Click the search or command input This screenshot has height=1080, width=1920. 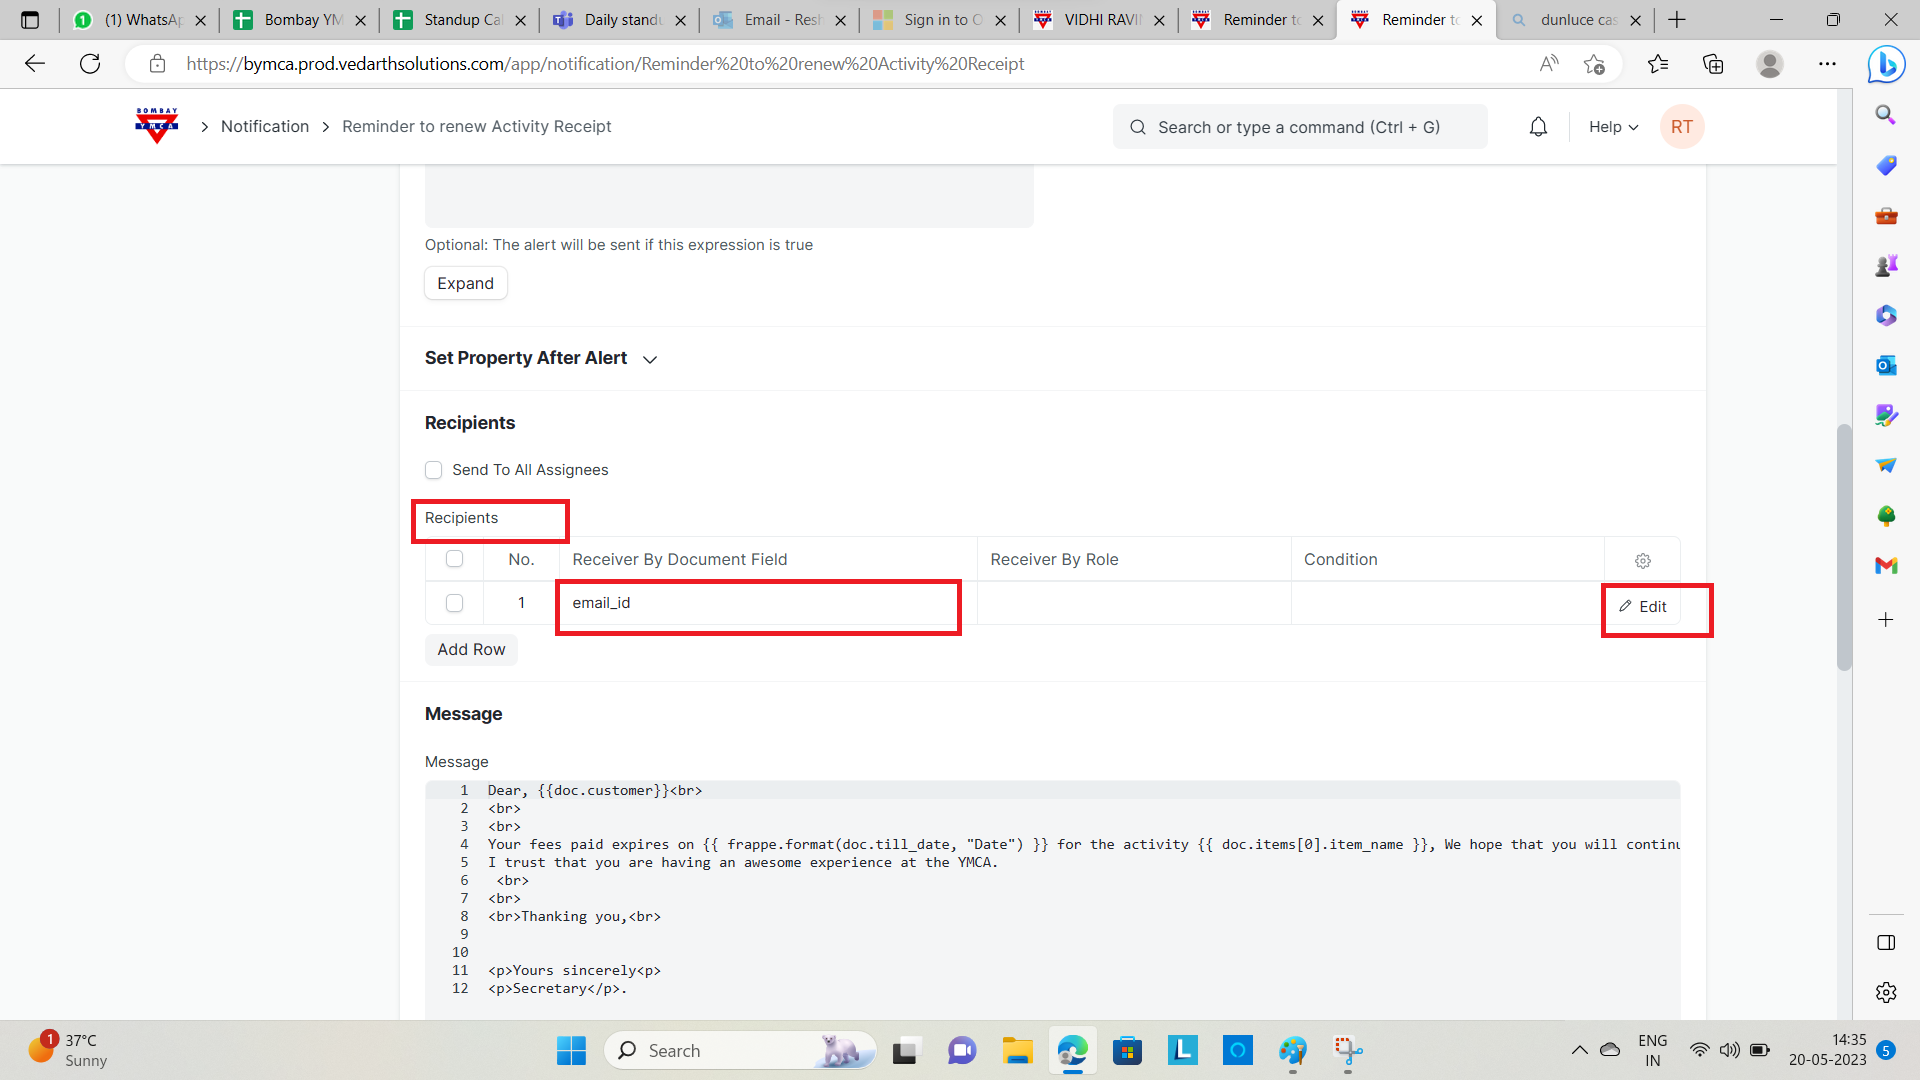coord(1299,127)
